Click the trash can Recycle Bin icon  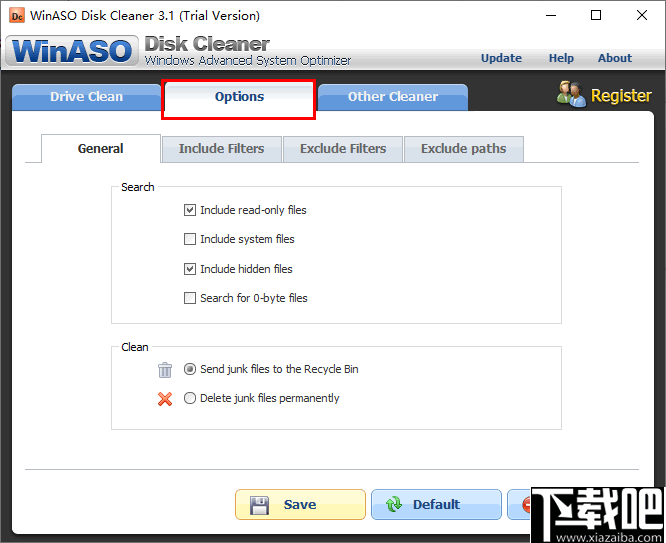click(165, 370)
